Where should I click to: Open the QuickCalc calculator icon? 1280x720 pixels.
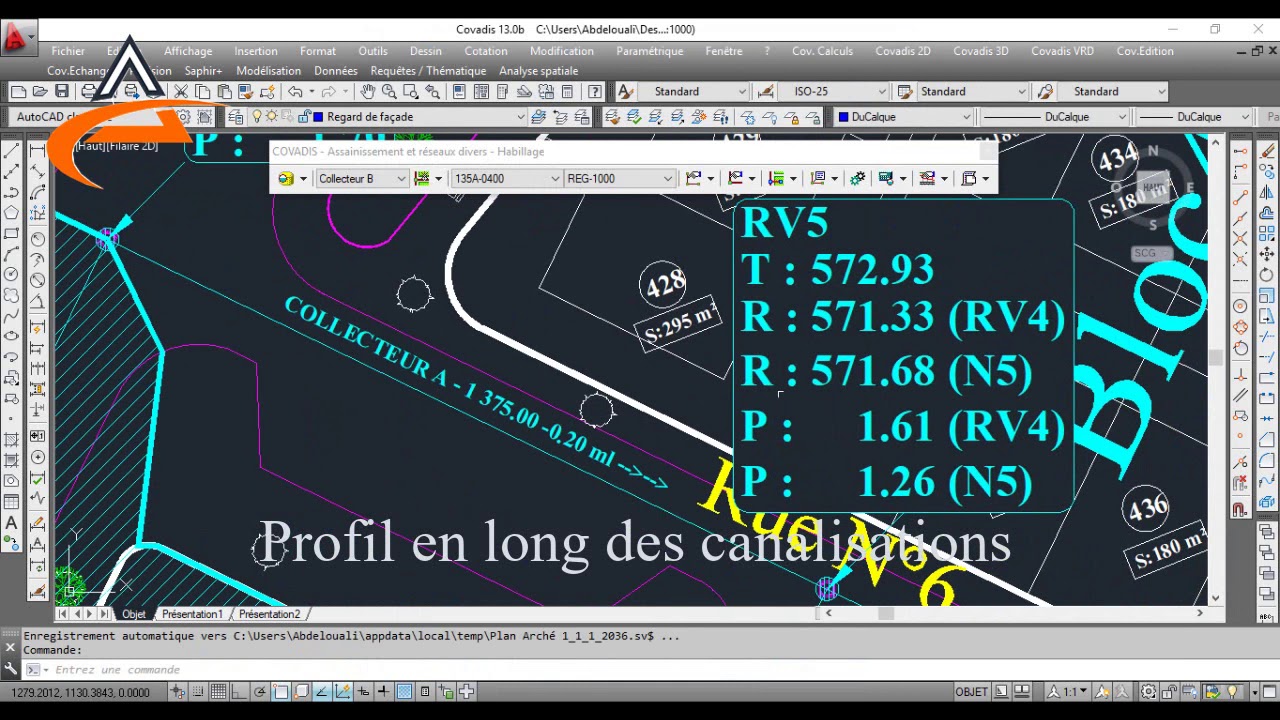(567, 91)
